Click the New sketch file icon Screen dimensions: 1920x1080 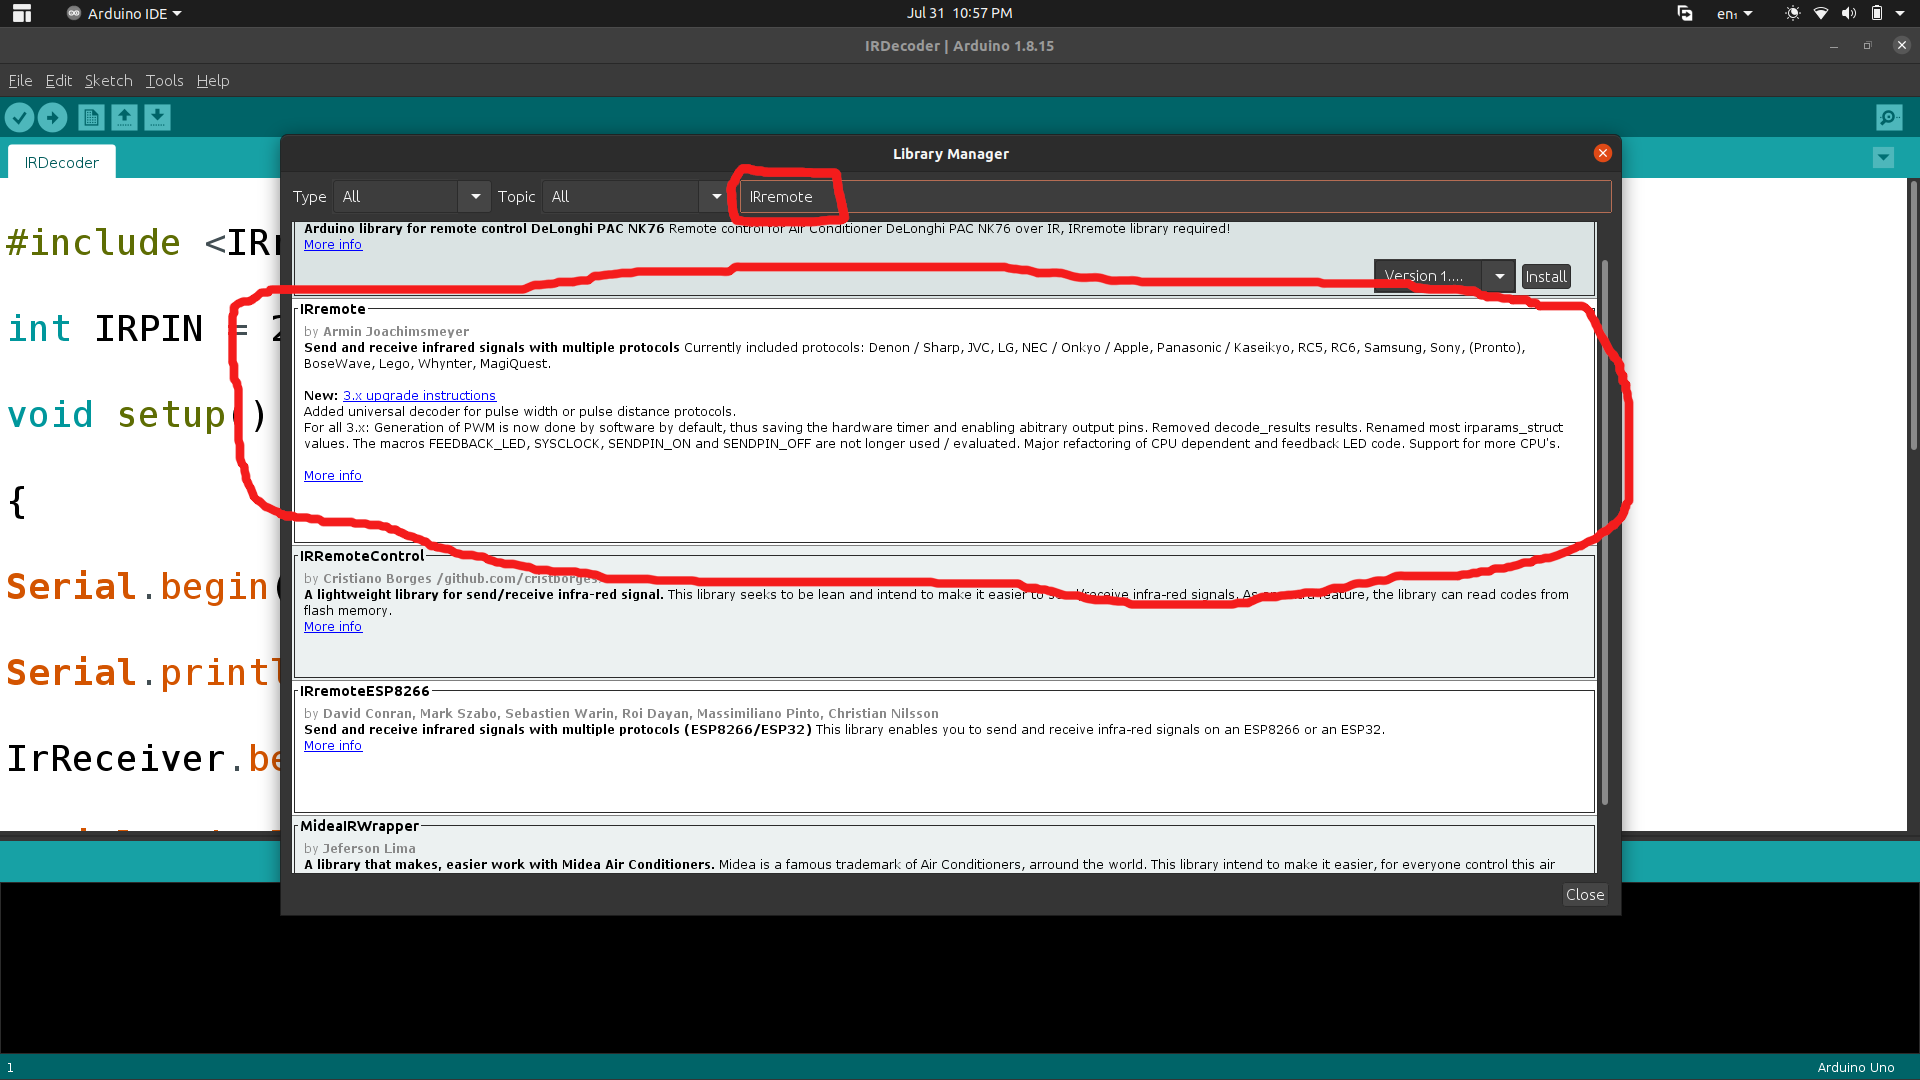(91, 118)
